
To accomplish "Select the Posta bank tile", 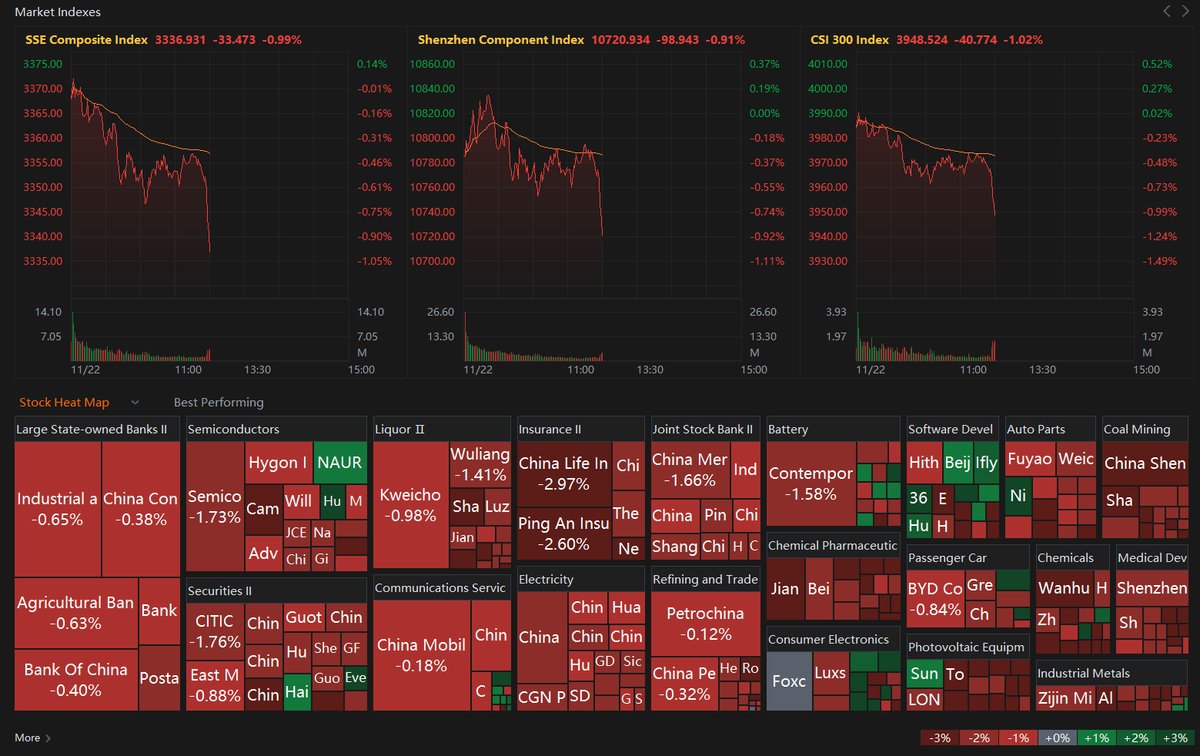I will point(159,678).
